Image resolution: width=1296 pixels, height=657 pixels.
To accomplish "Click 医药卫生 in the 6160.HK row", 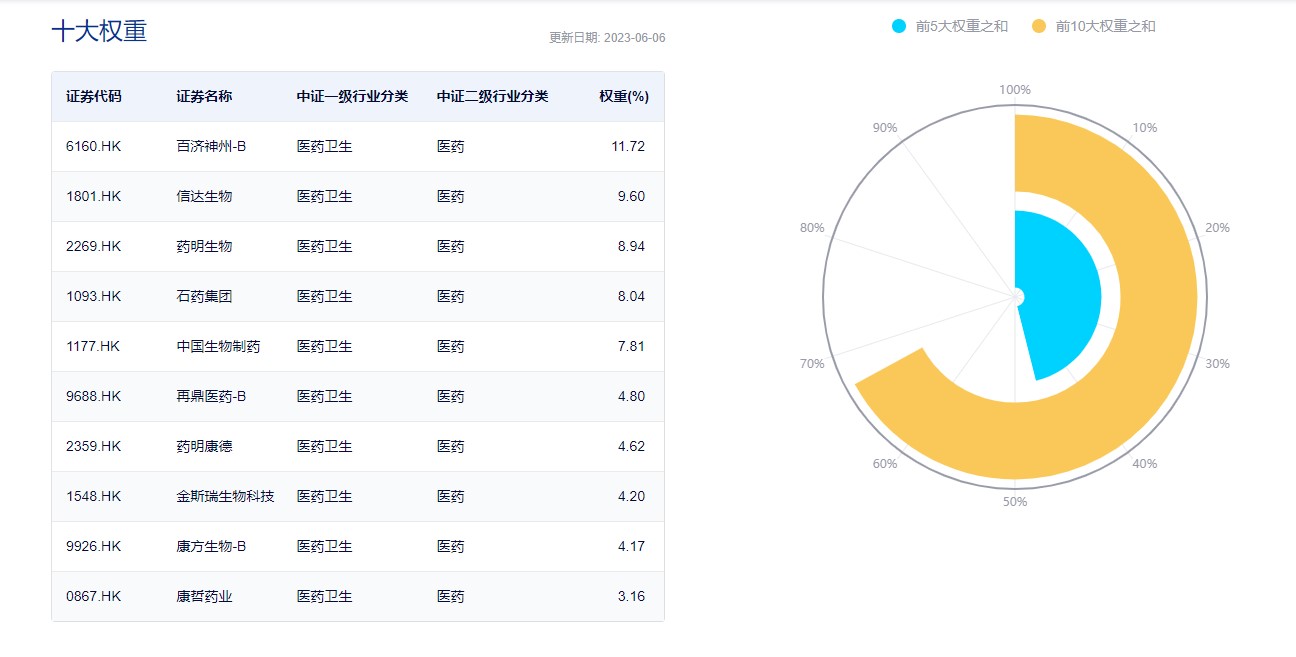I will point(324,146).
